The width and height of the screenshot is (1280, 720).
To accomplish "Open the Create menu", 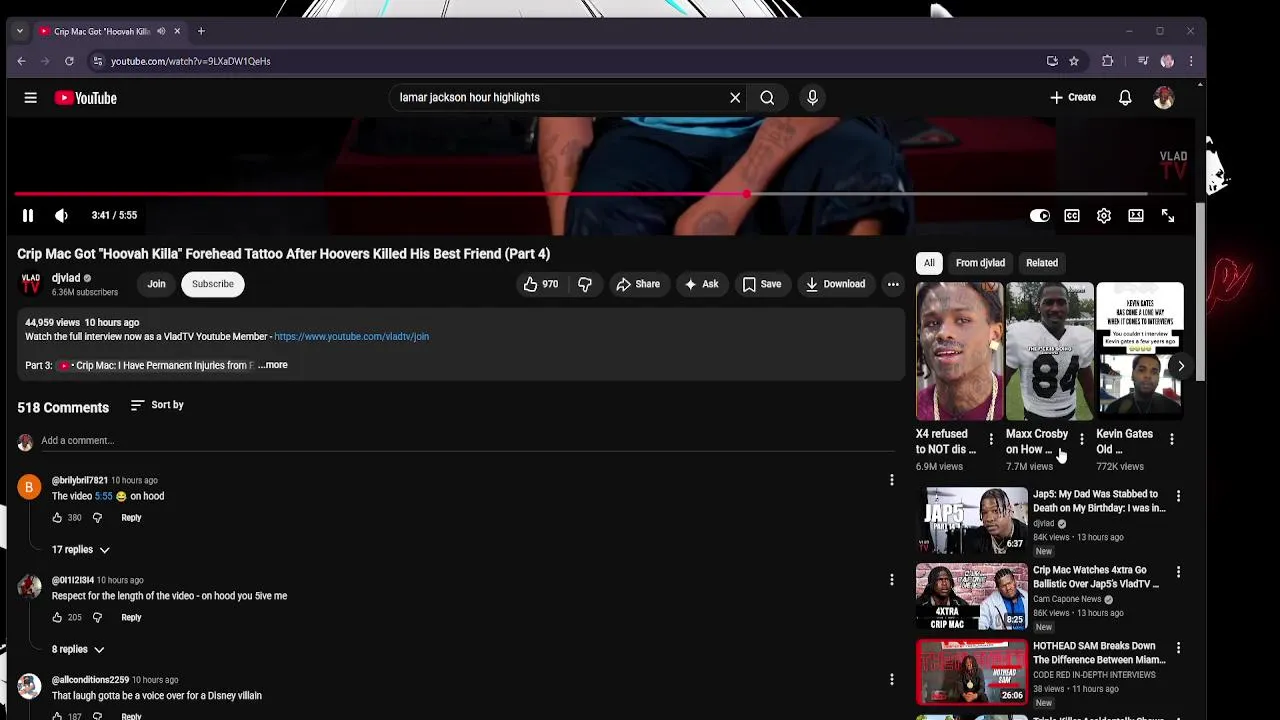I will tap(1073, 98).
